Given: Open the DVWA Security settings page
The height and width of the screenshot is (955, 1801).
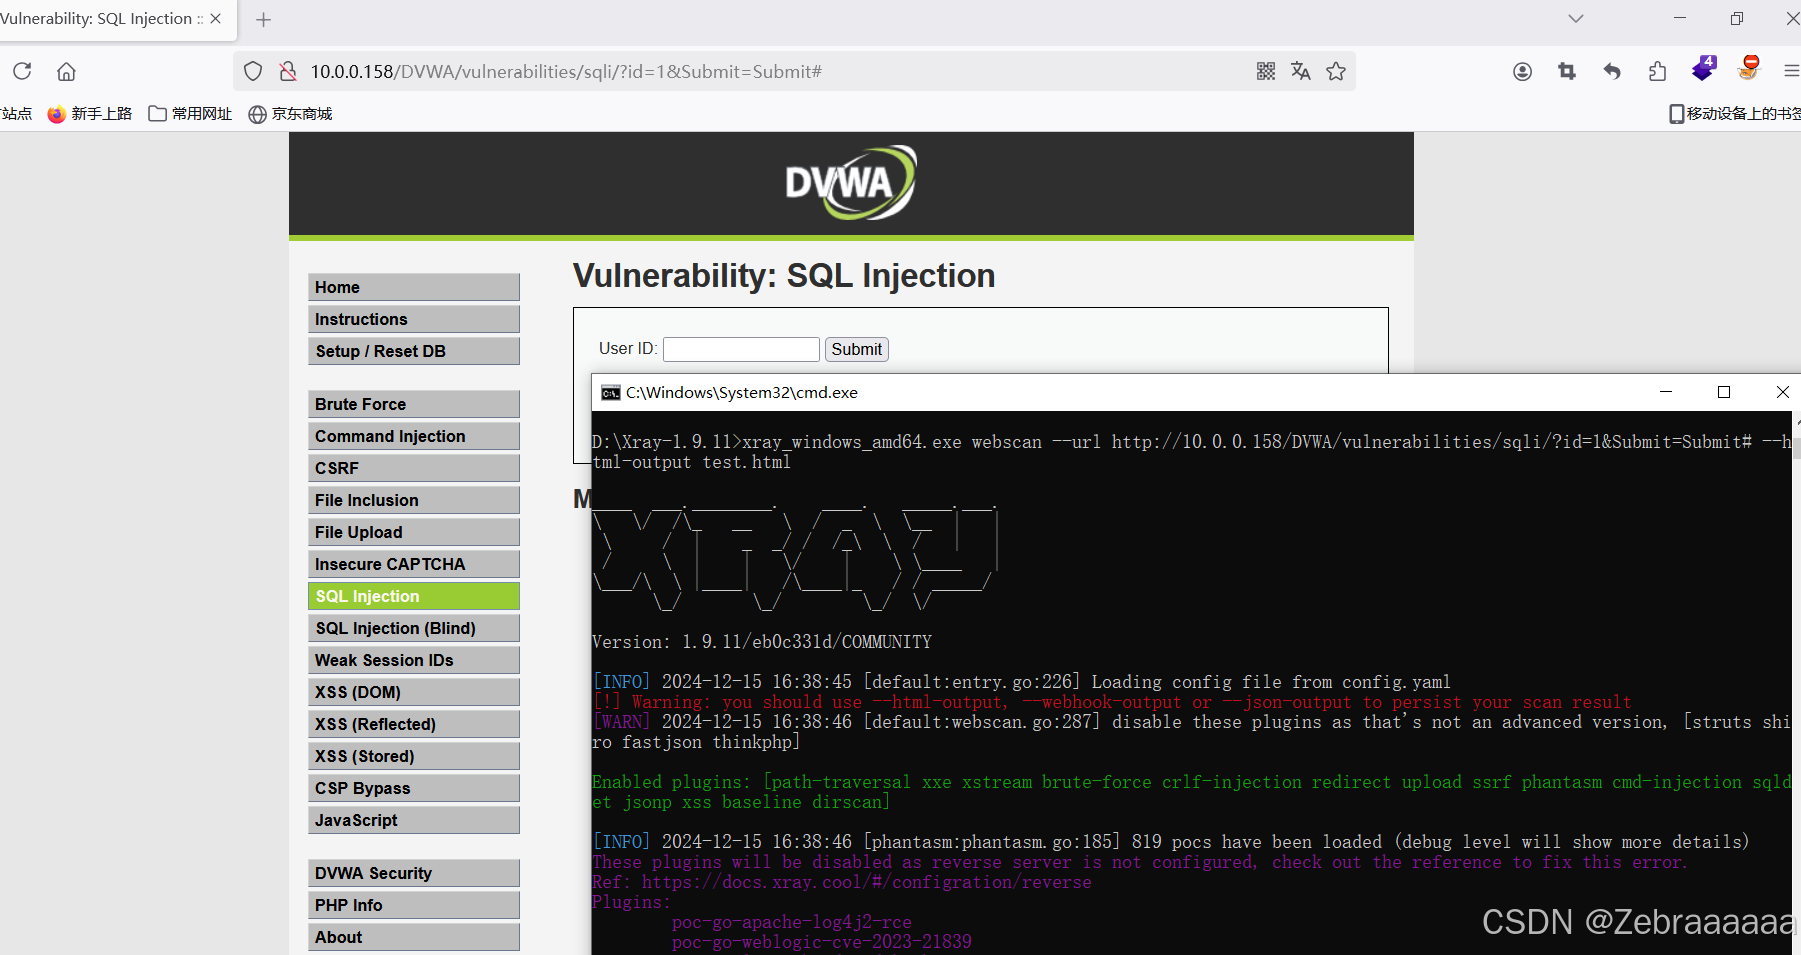Looking at the screenshot, I should coord(414,873).
